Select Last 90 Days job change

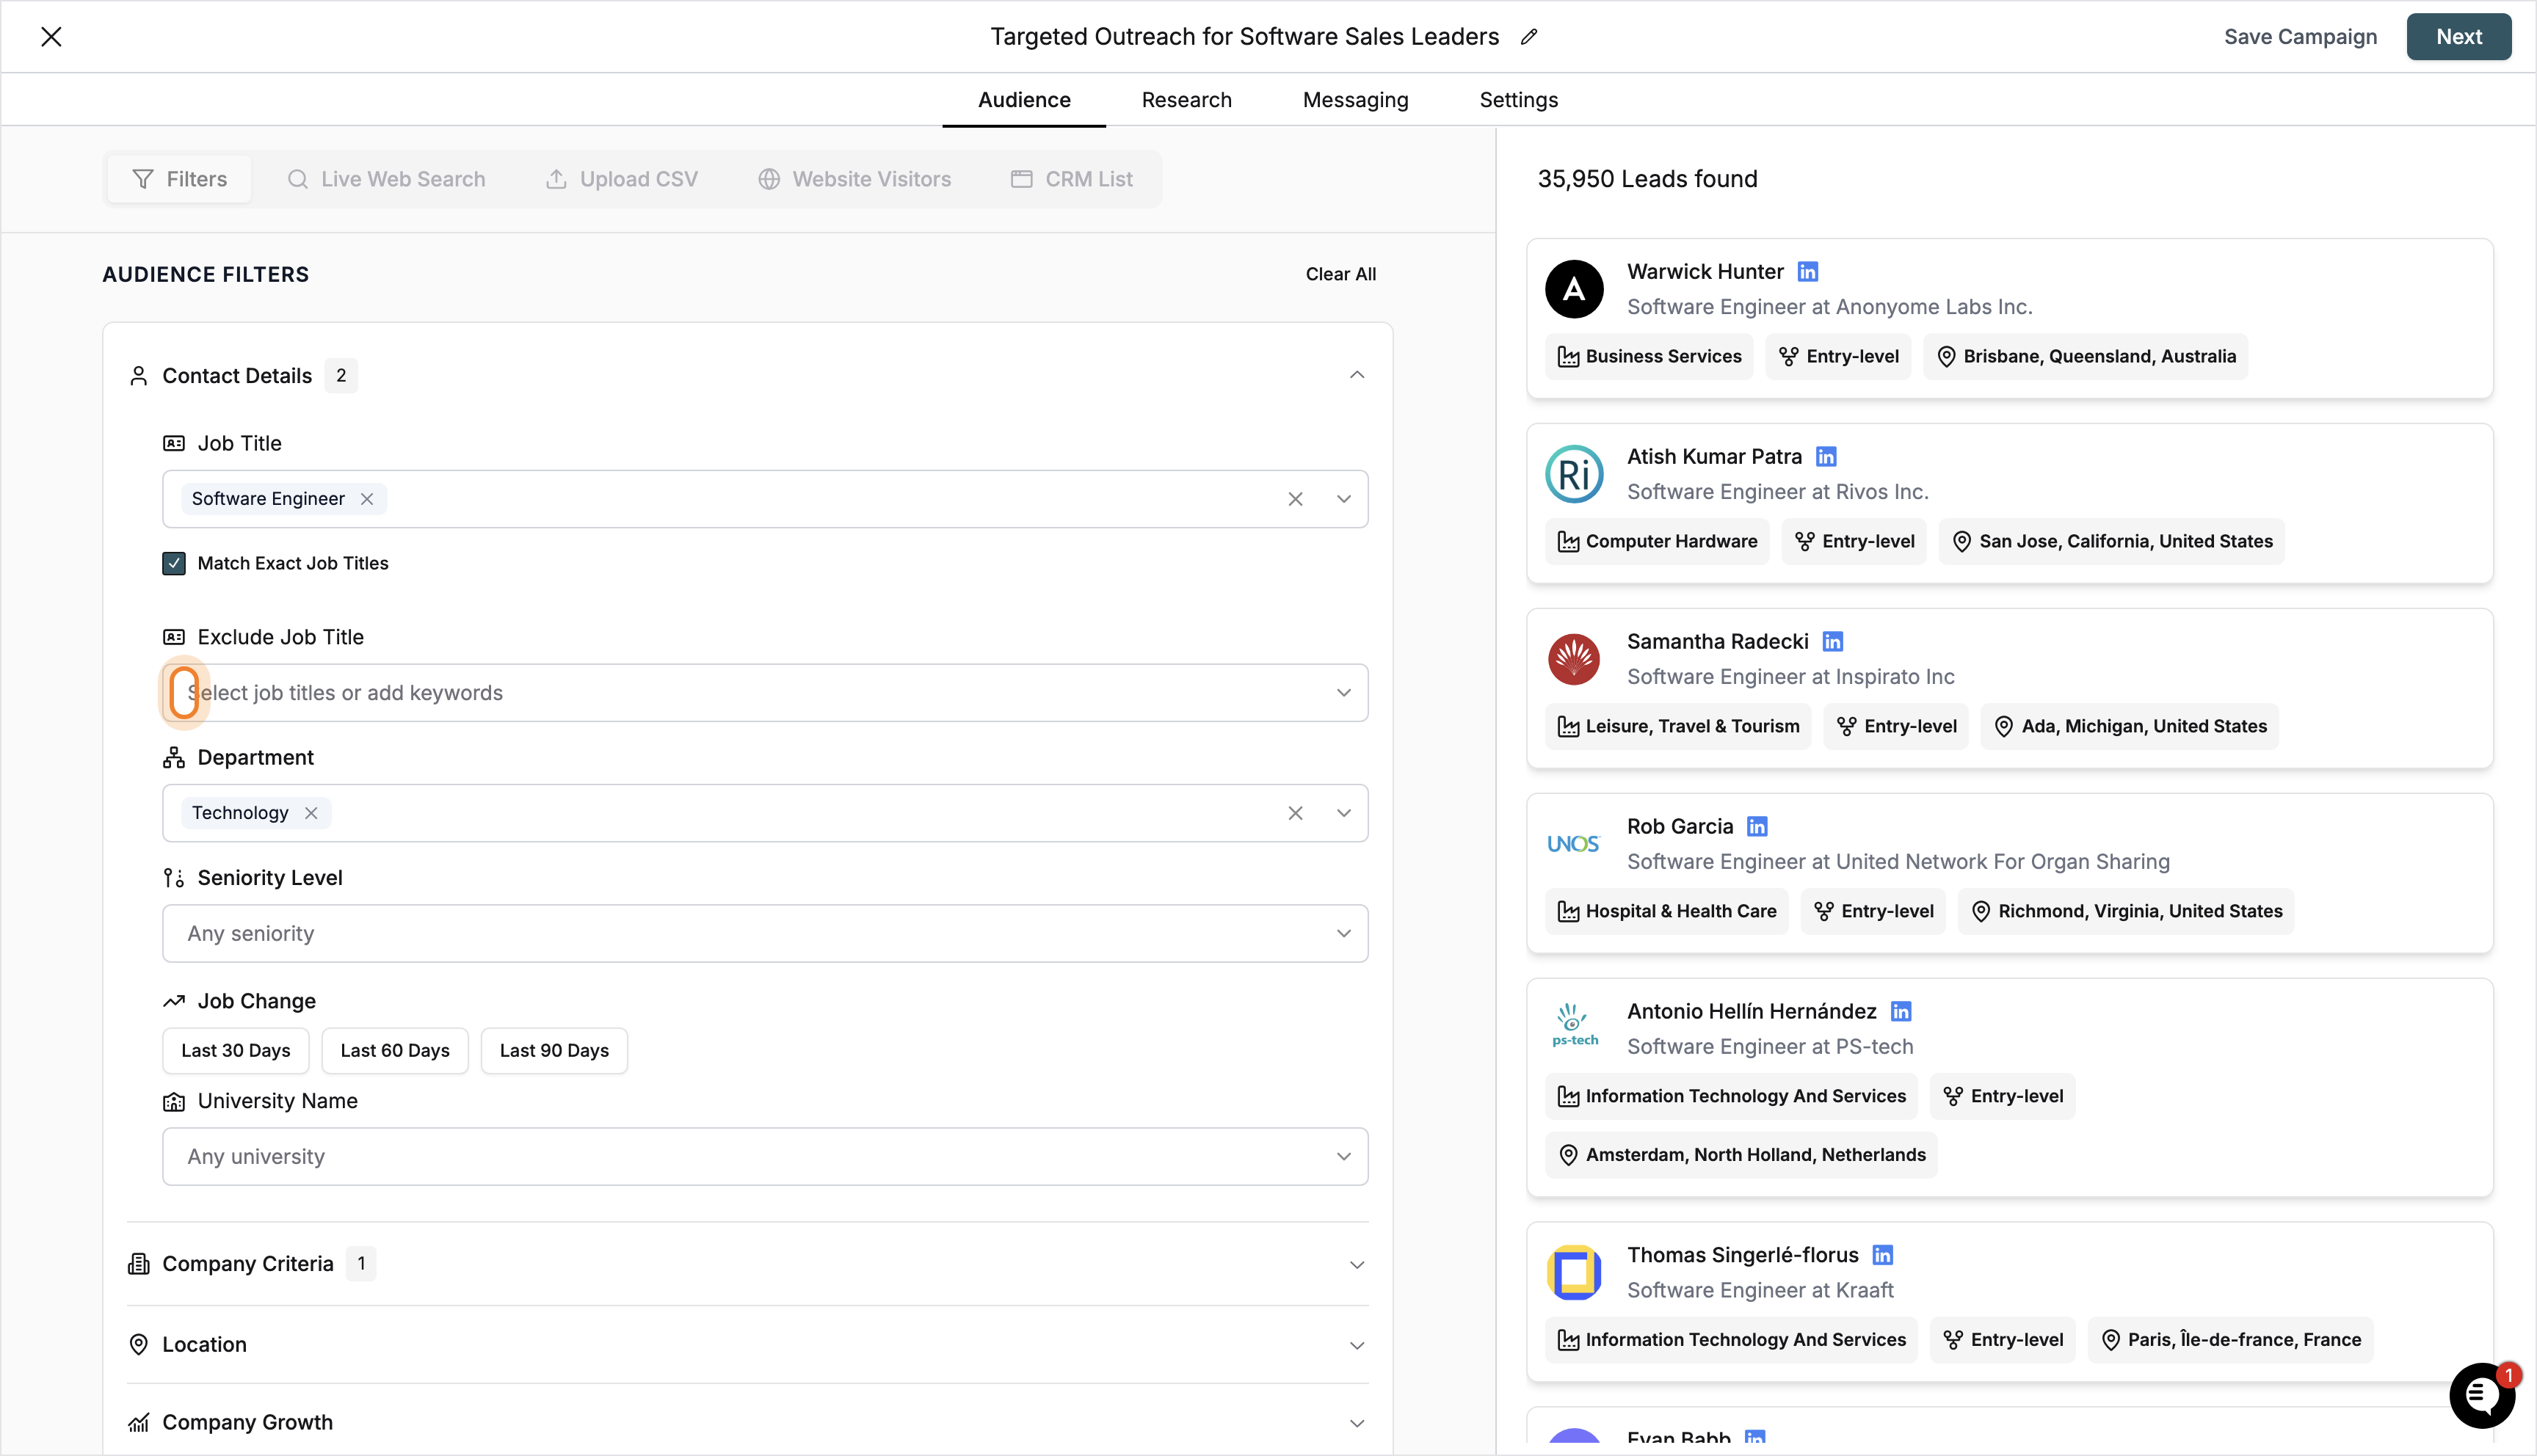click(x=554, y=1050)
